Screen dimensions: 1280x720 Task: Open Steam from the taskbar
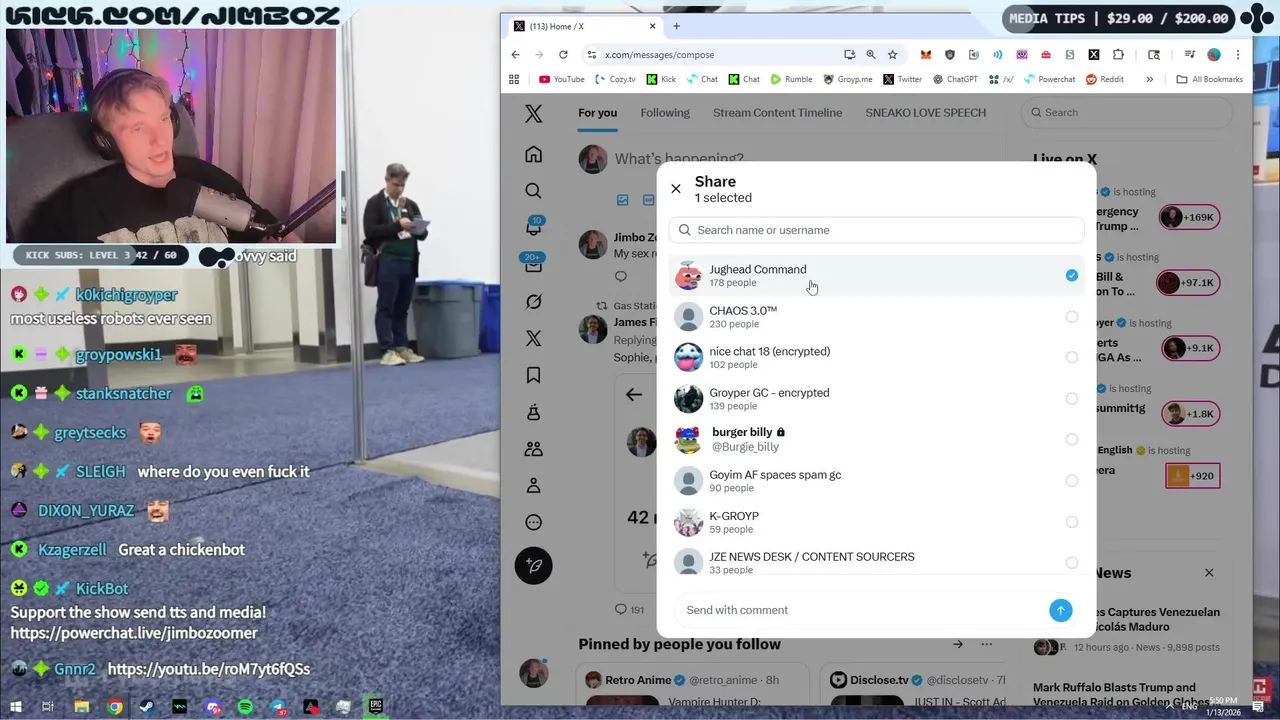147,707
